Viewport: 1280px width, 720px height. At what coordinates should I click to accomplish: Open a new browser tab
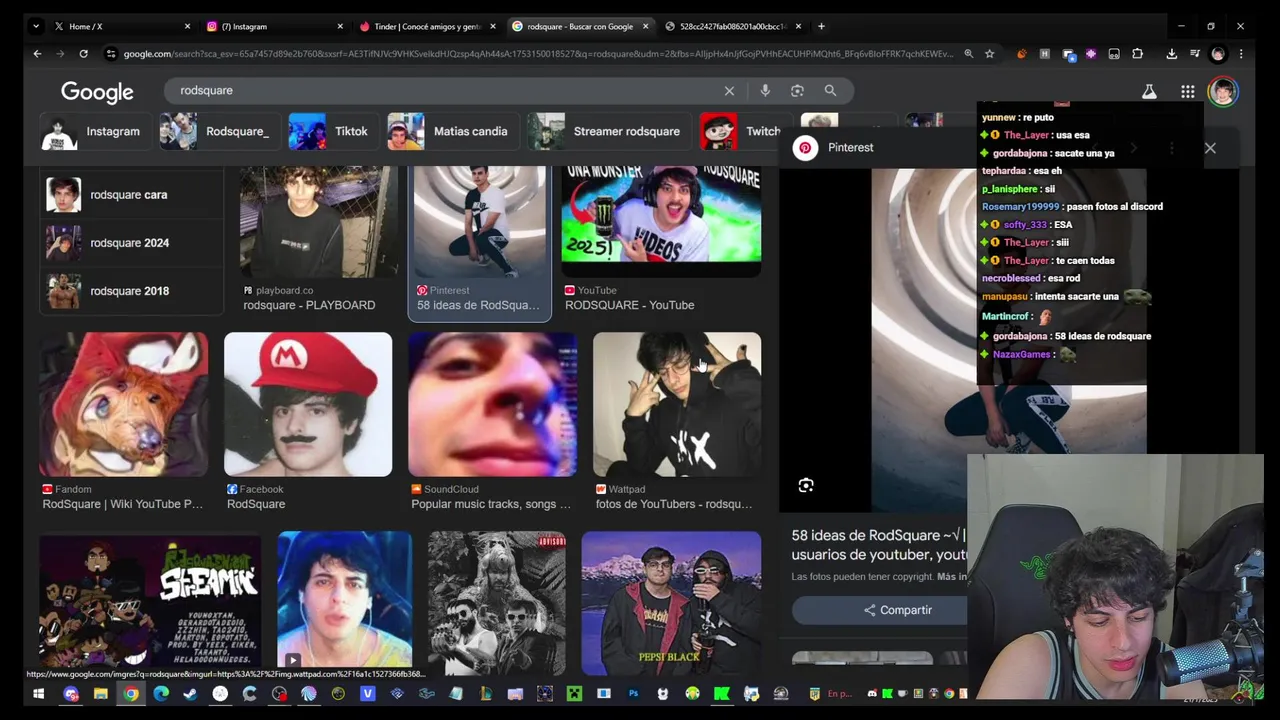coord(821,26)
